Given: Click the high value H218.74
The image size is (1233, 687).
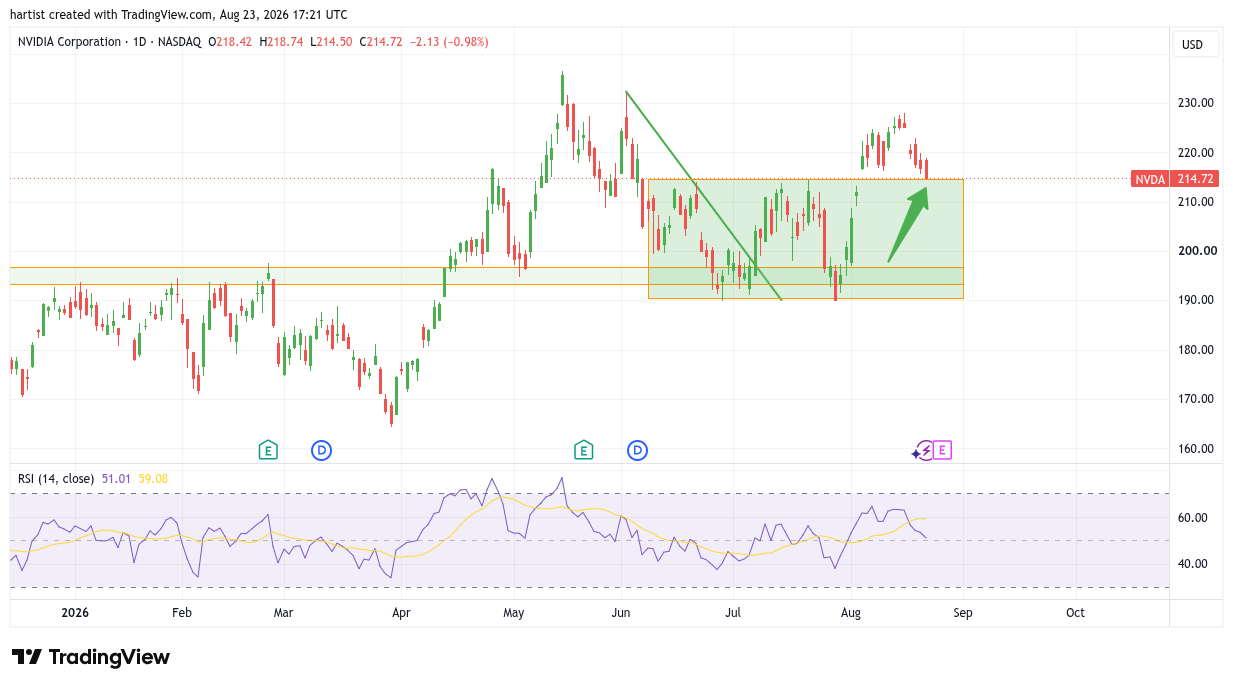Looking at the screenshot, I should [x=281, y=42].
